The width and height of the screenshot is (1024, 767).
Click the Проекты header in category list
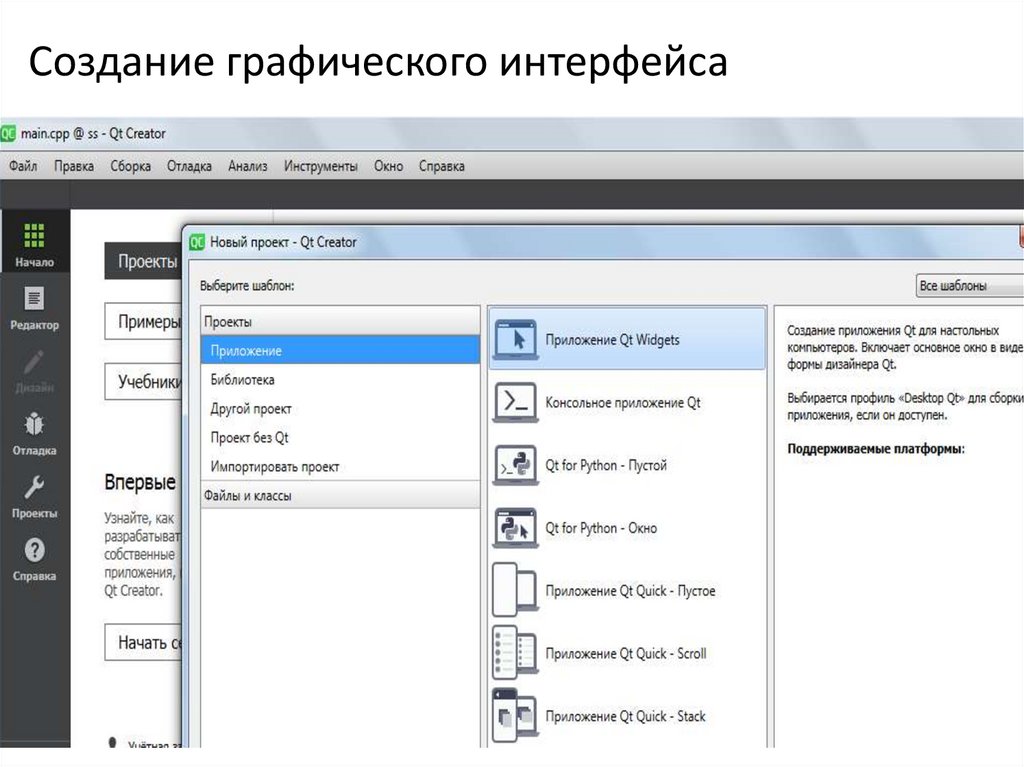pyautogui.click(x=340, y=321)
